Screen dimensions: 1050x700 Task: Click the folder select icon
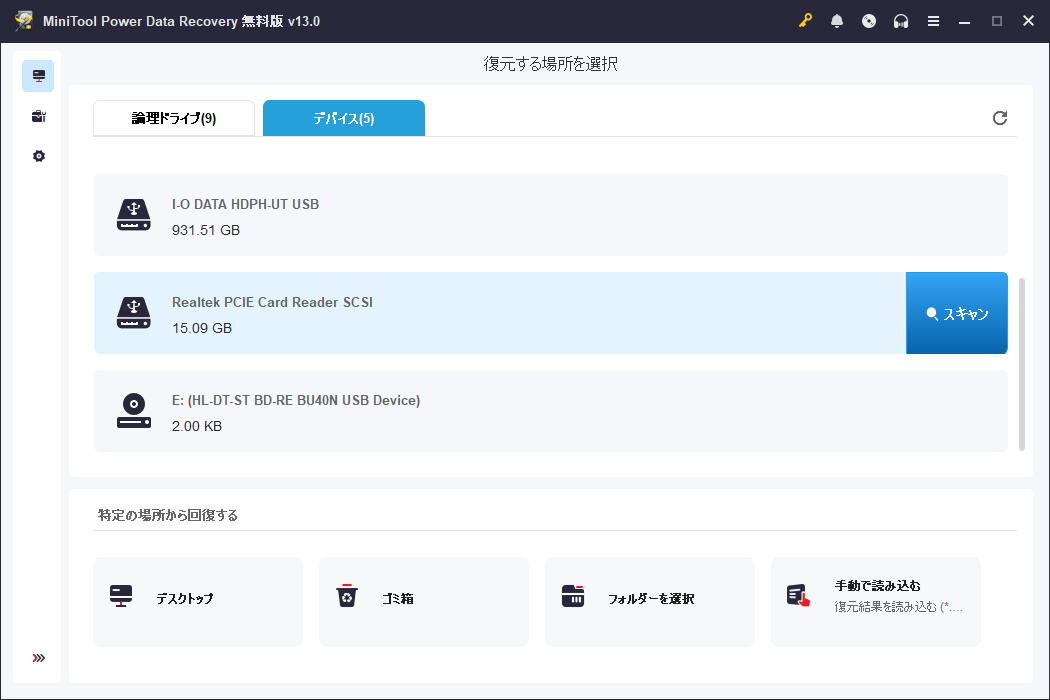573,596
